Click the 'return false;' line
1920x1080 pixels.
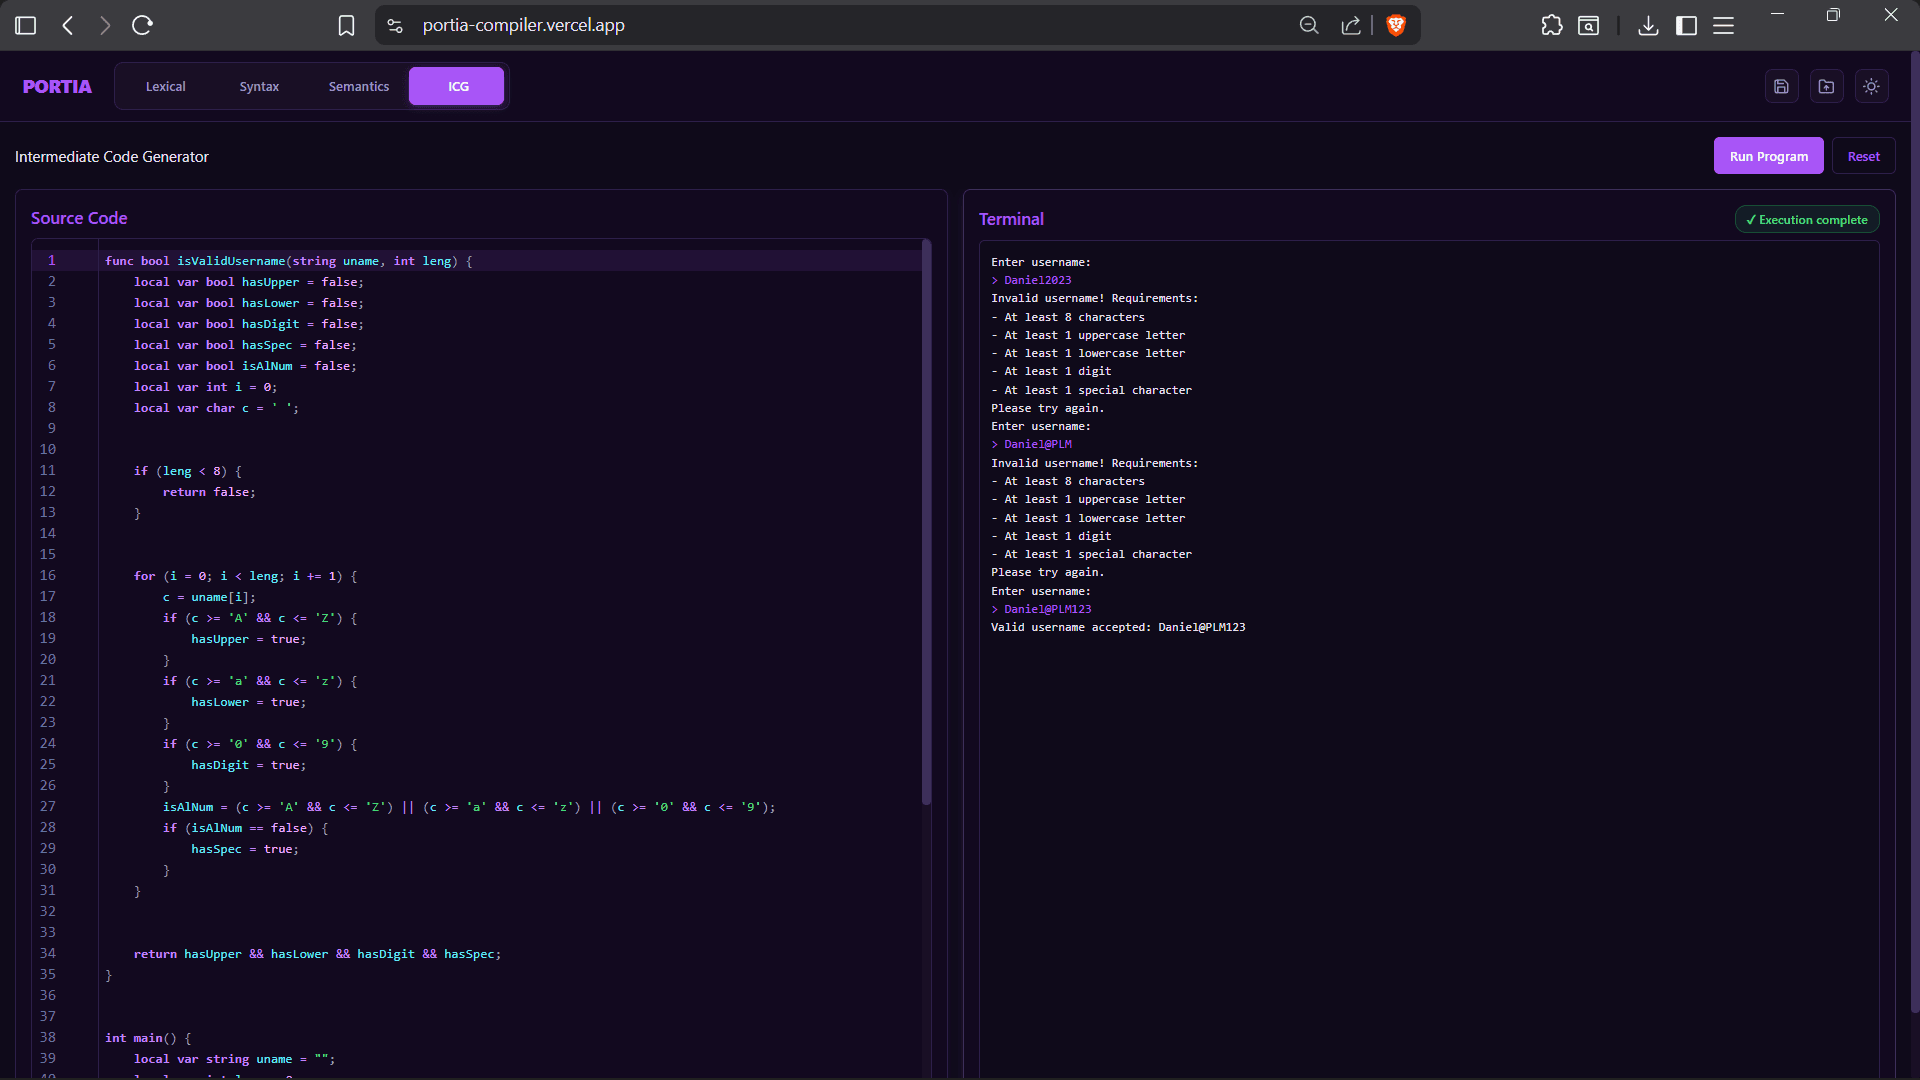click(x=209, y=492)
